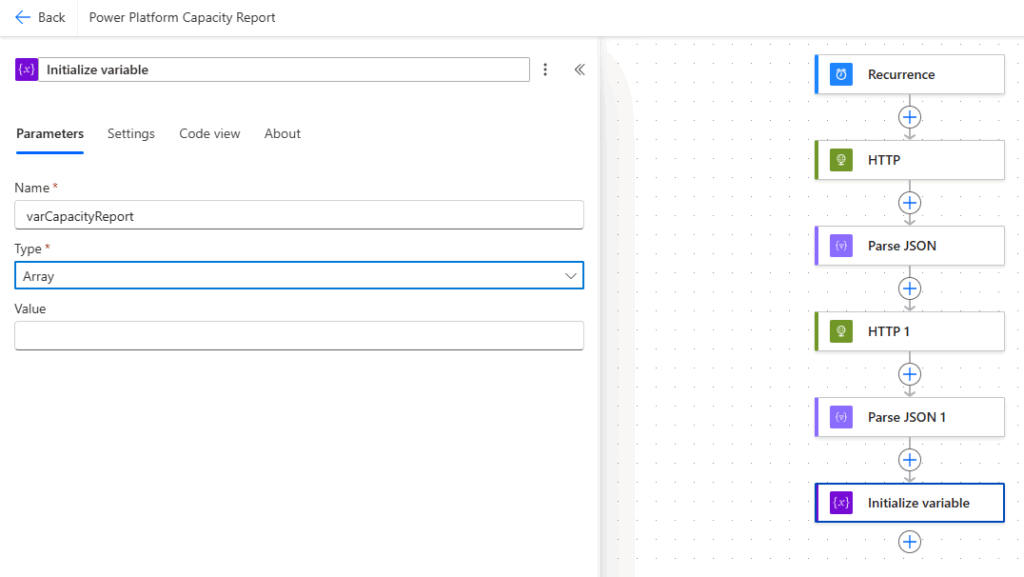Click the HTTP 1 action icon
Image resolution: width=1024 pixels, height=577 pixels.
pos(841,331)
